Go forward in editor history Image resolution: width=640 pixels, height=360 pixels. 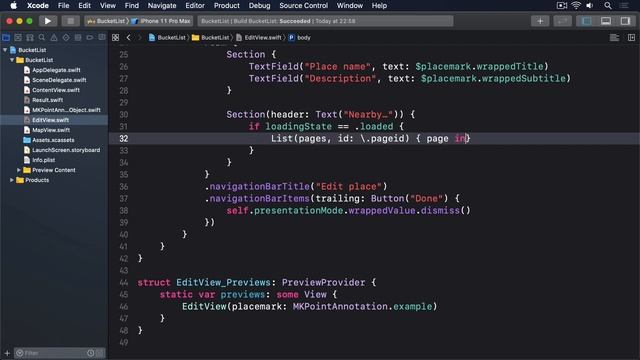(x=140, y=38)
